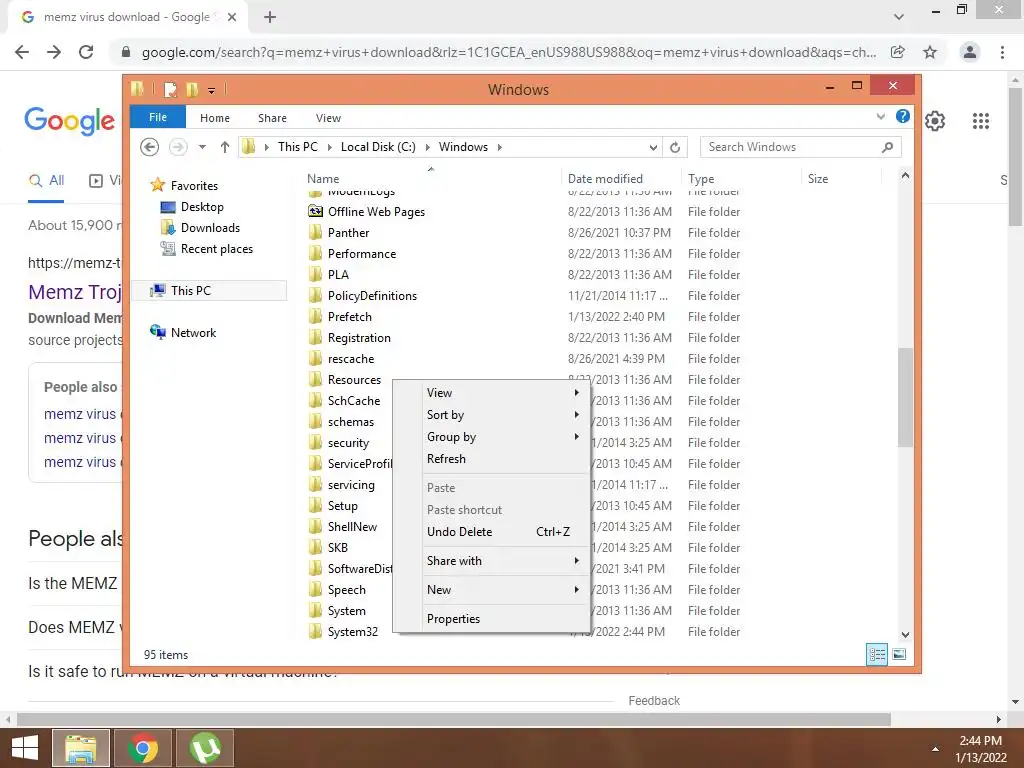
Task: Expand breadcrumb arrow after This PC
Action: point(329,147)
